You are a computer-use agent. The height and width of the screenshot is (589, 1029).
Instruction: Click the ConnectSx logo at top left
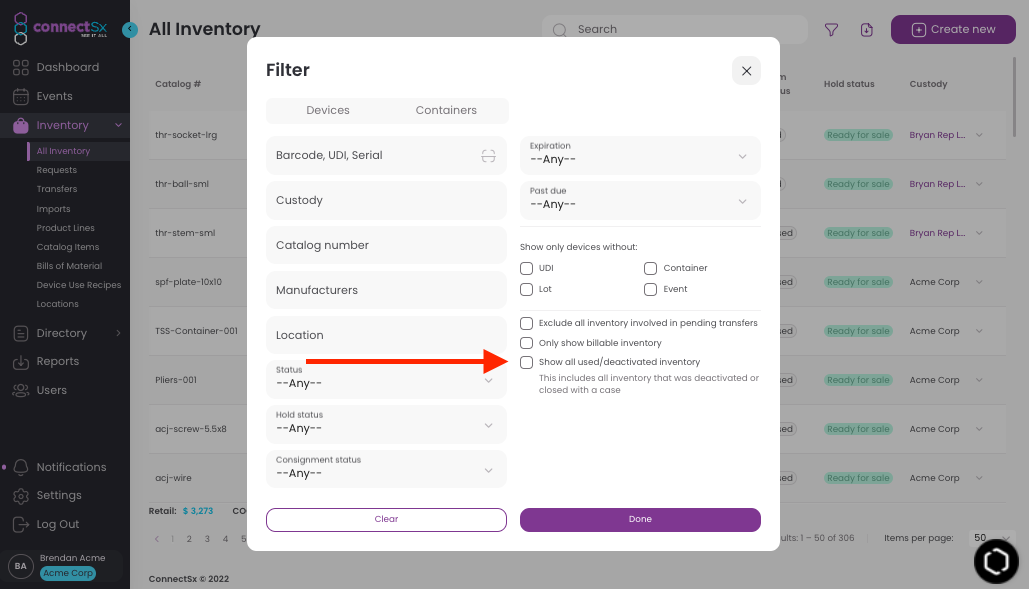click(60, 27)
